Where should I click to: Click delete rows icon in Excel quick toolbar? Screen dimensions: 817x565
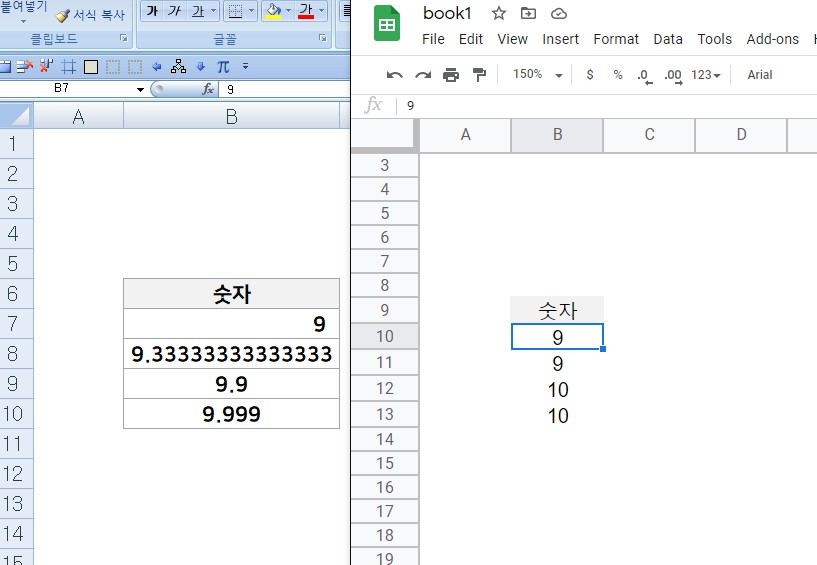(x=24, y=66)
